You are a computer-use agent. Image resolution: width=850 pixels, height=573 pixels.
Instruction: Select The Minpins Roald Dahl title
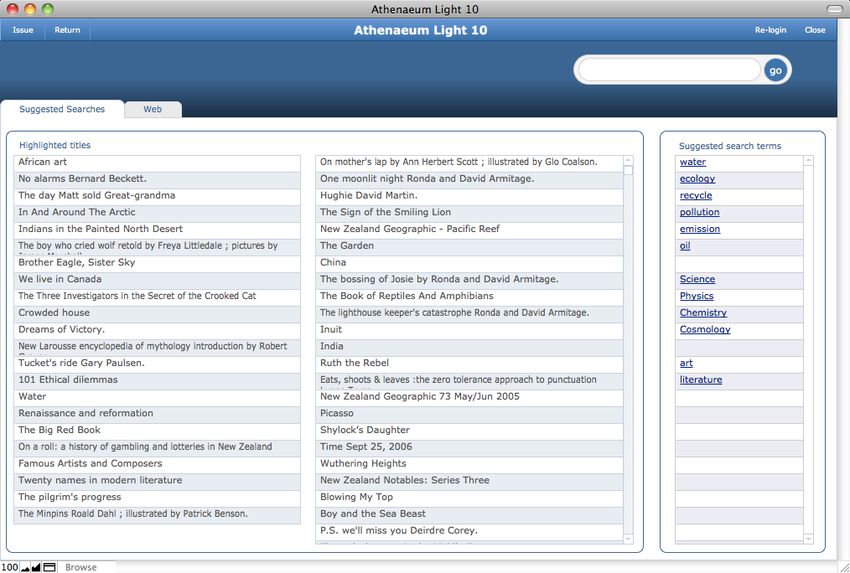[157, 515]
